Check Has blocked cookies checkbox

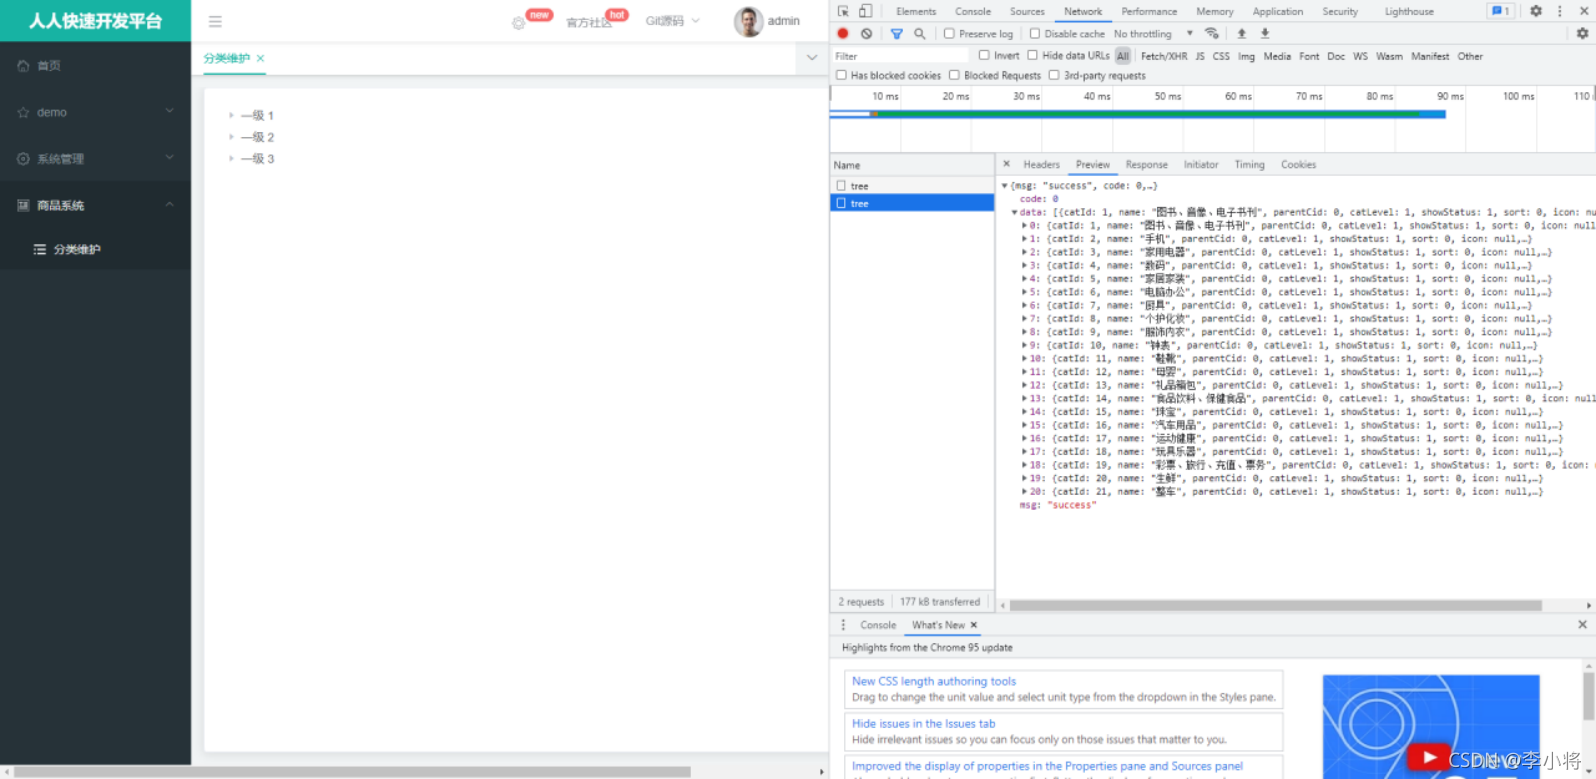click(x=841, y=75)
